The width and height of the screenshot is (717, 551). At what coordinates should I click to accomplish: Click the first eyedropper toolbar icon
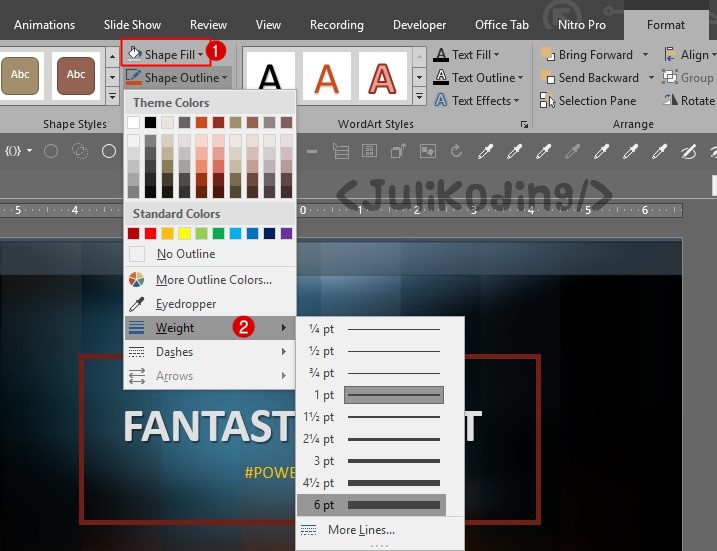point(485,151)
